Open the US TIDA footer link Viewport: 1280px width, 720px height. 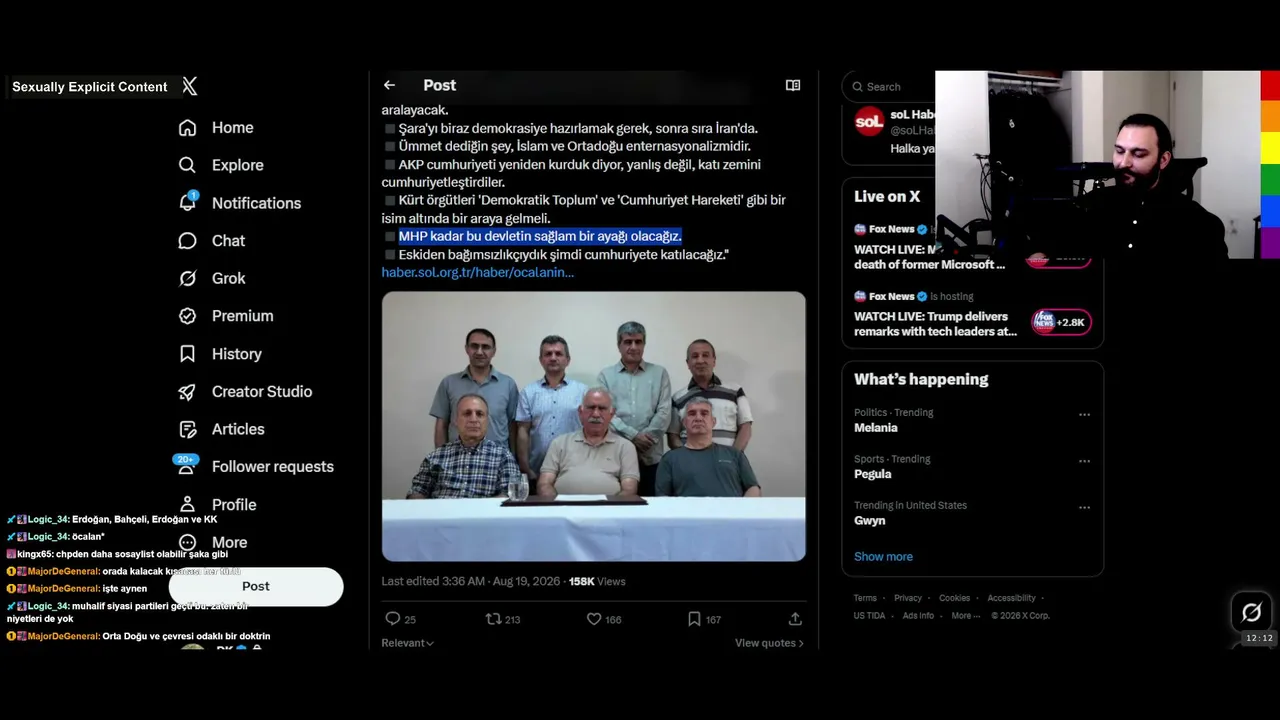870,616
